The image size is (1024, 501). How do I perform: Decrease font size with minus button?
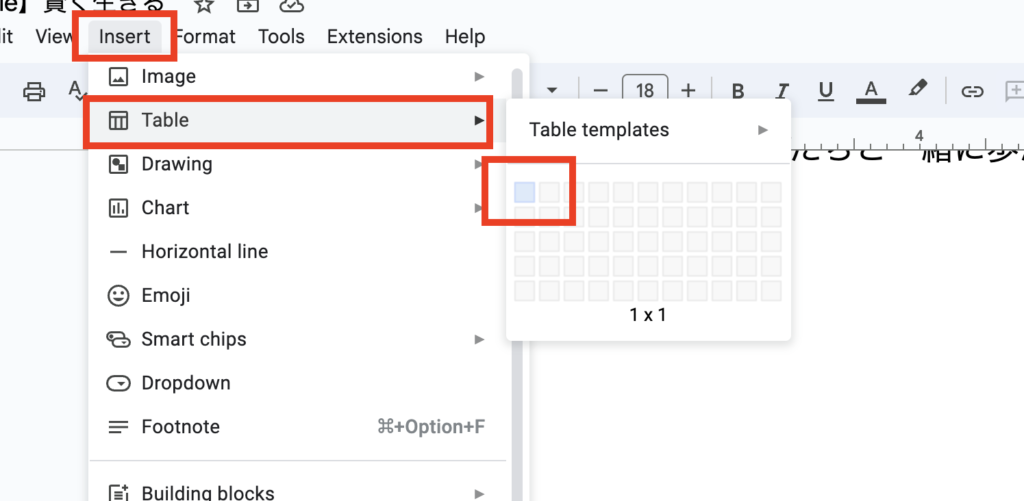pyautogui.click(x=600, y=91)
